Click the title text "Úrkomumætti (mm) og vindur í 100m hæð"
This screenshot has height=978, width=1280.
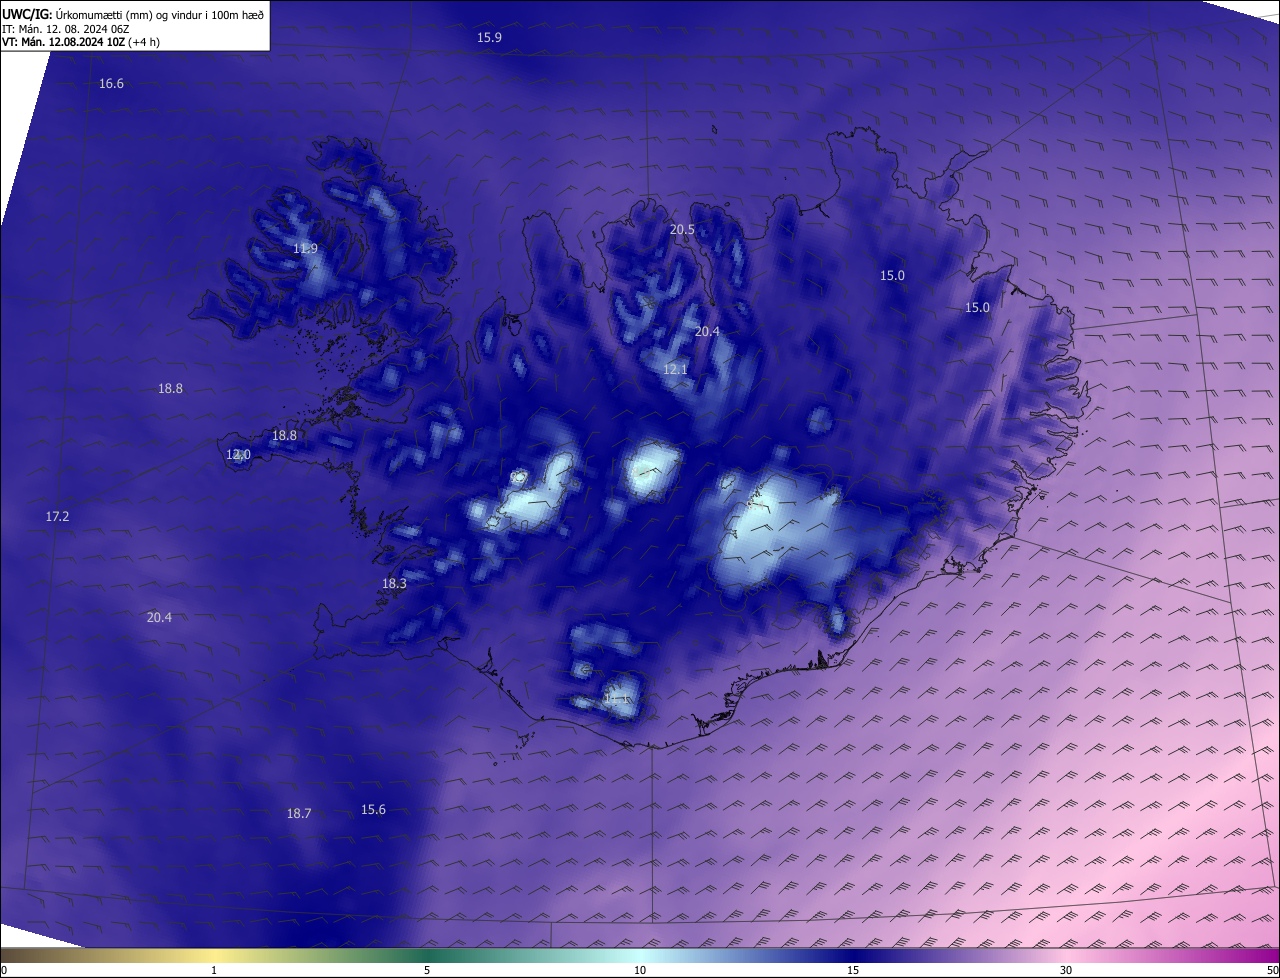tap(159, 14)
